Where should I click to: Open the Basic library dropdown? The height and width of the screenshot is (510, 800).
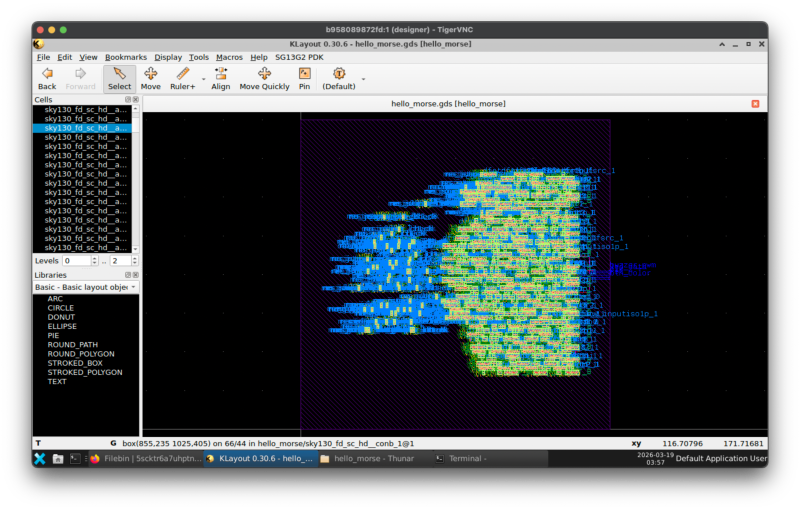click(x=86, y=287)
